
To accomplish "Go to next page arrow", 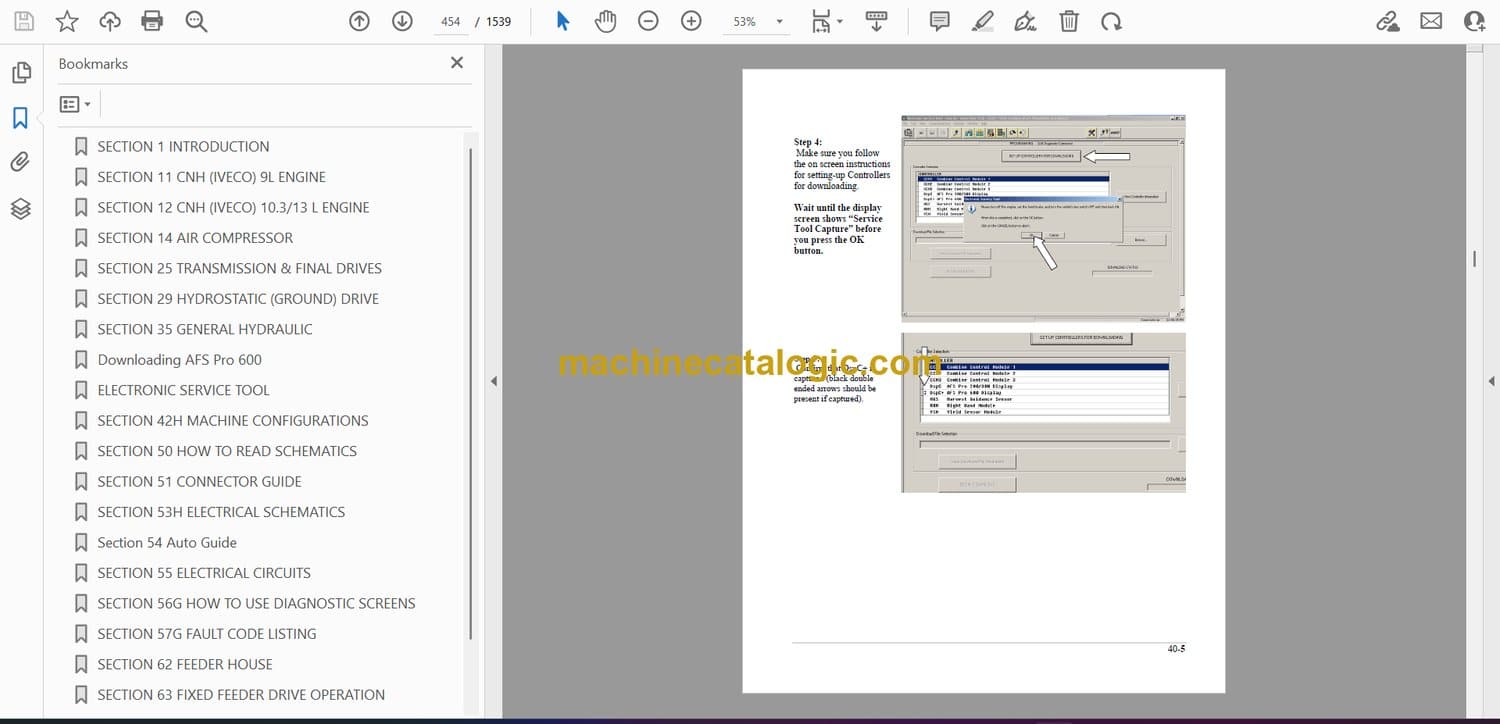I will 402,21.
